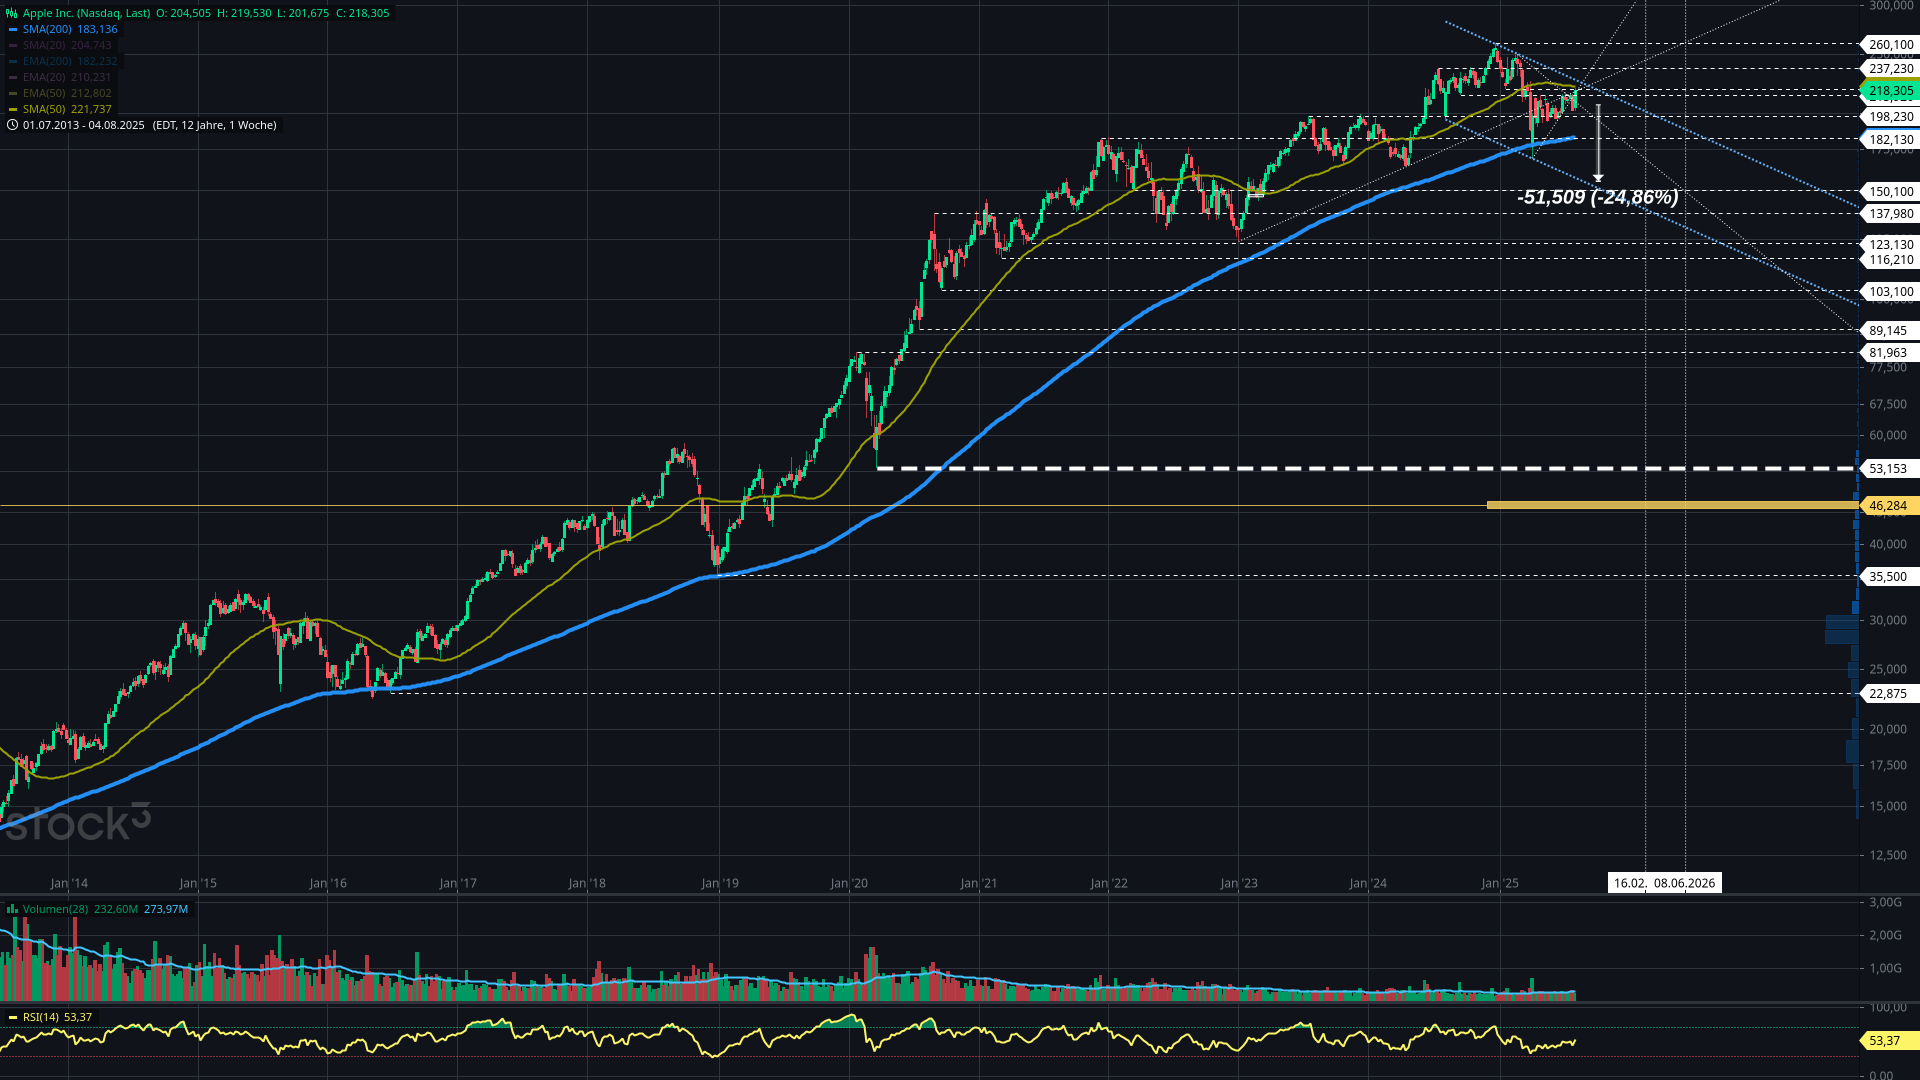1920x1080 pixels.
Task: Select the 103,100 price level tag
Action: [1889, 292]
